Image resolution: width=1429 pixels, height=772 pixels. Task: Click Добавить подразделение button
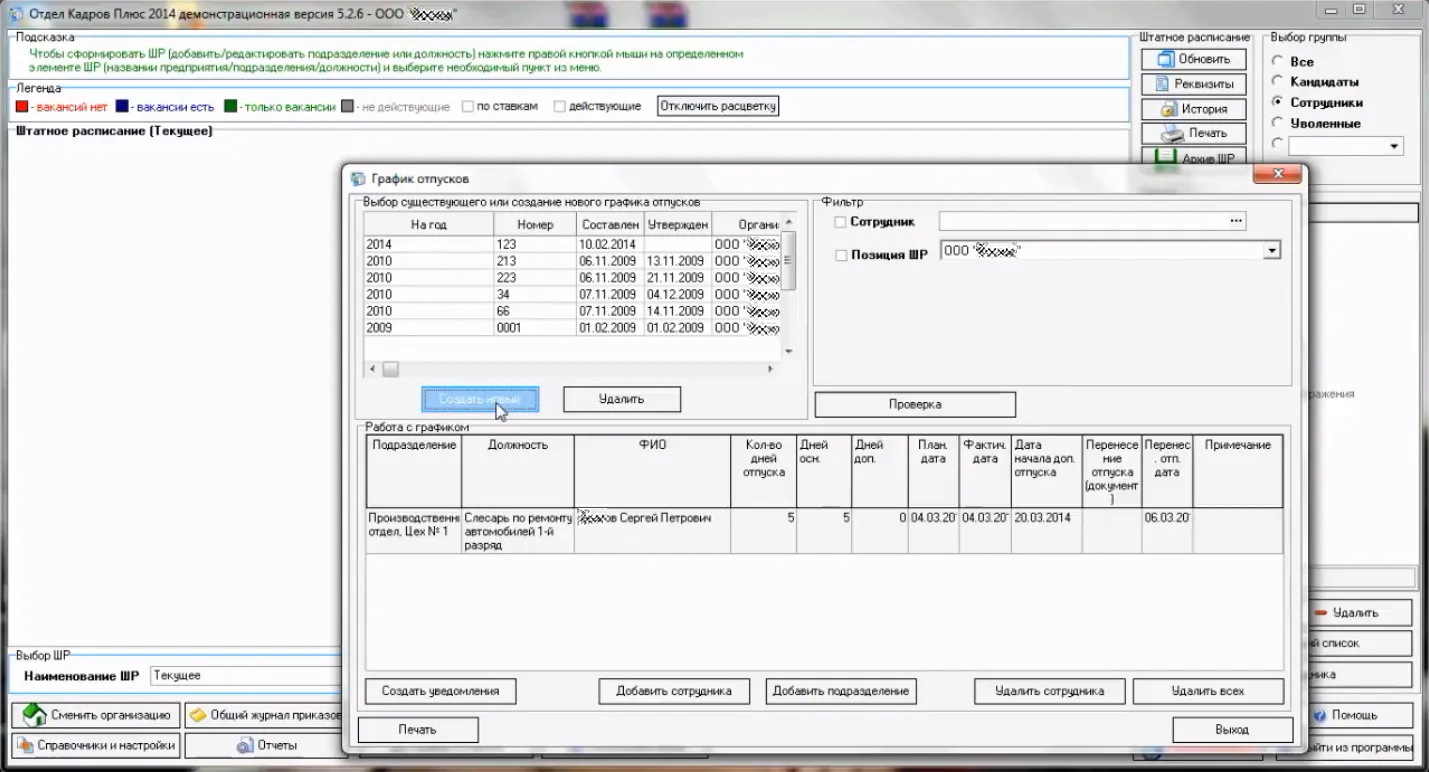[x=841, y=691]
